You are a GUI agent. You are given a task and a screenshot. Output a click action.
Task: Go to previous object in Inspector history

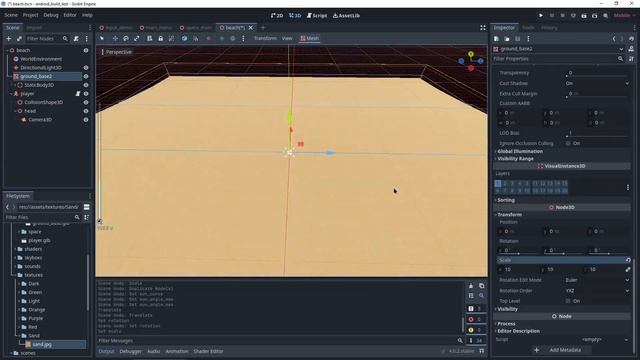tap(614, 39)
